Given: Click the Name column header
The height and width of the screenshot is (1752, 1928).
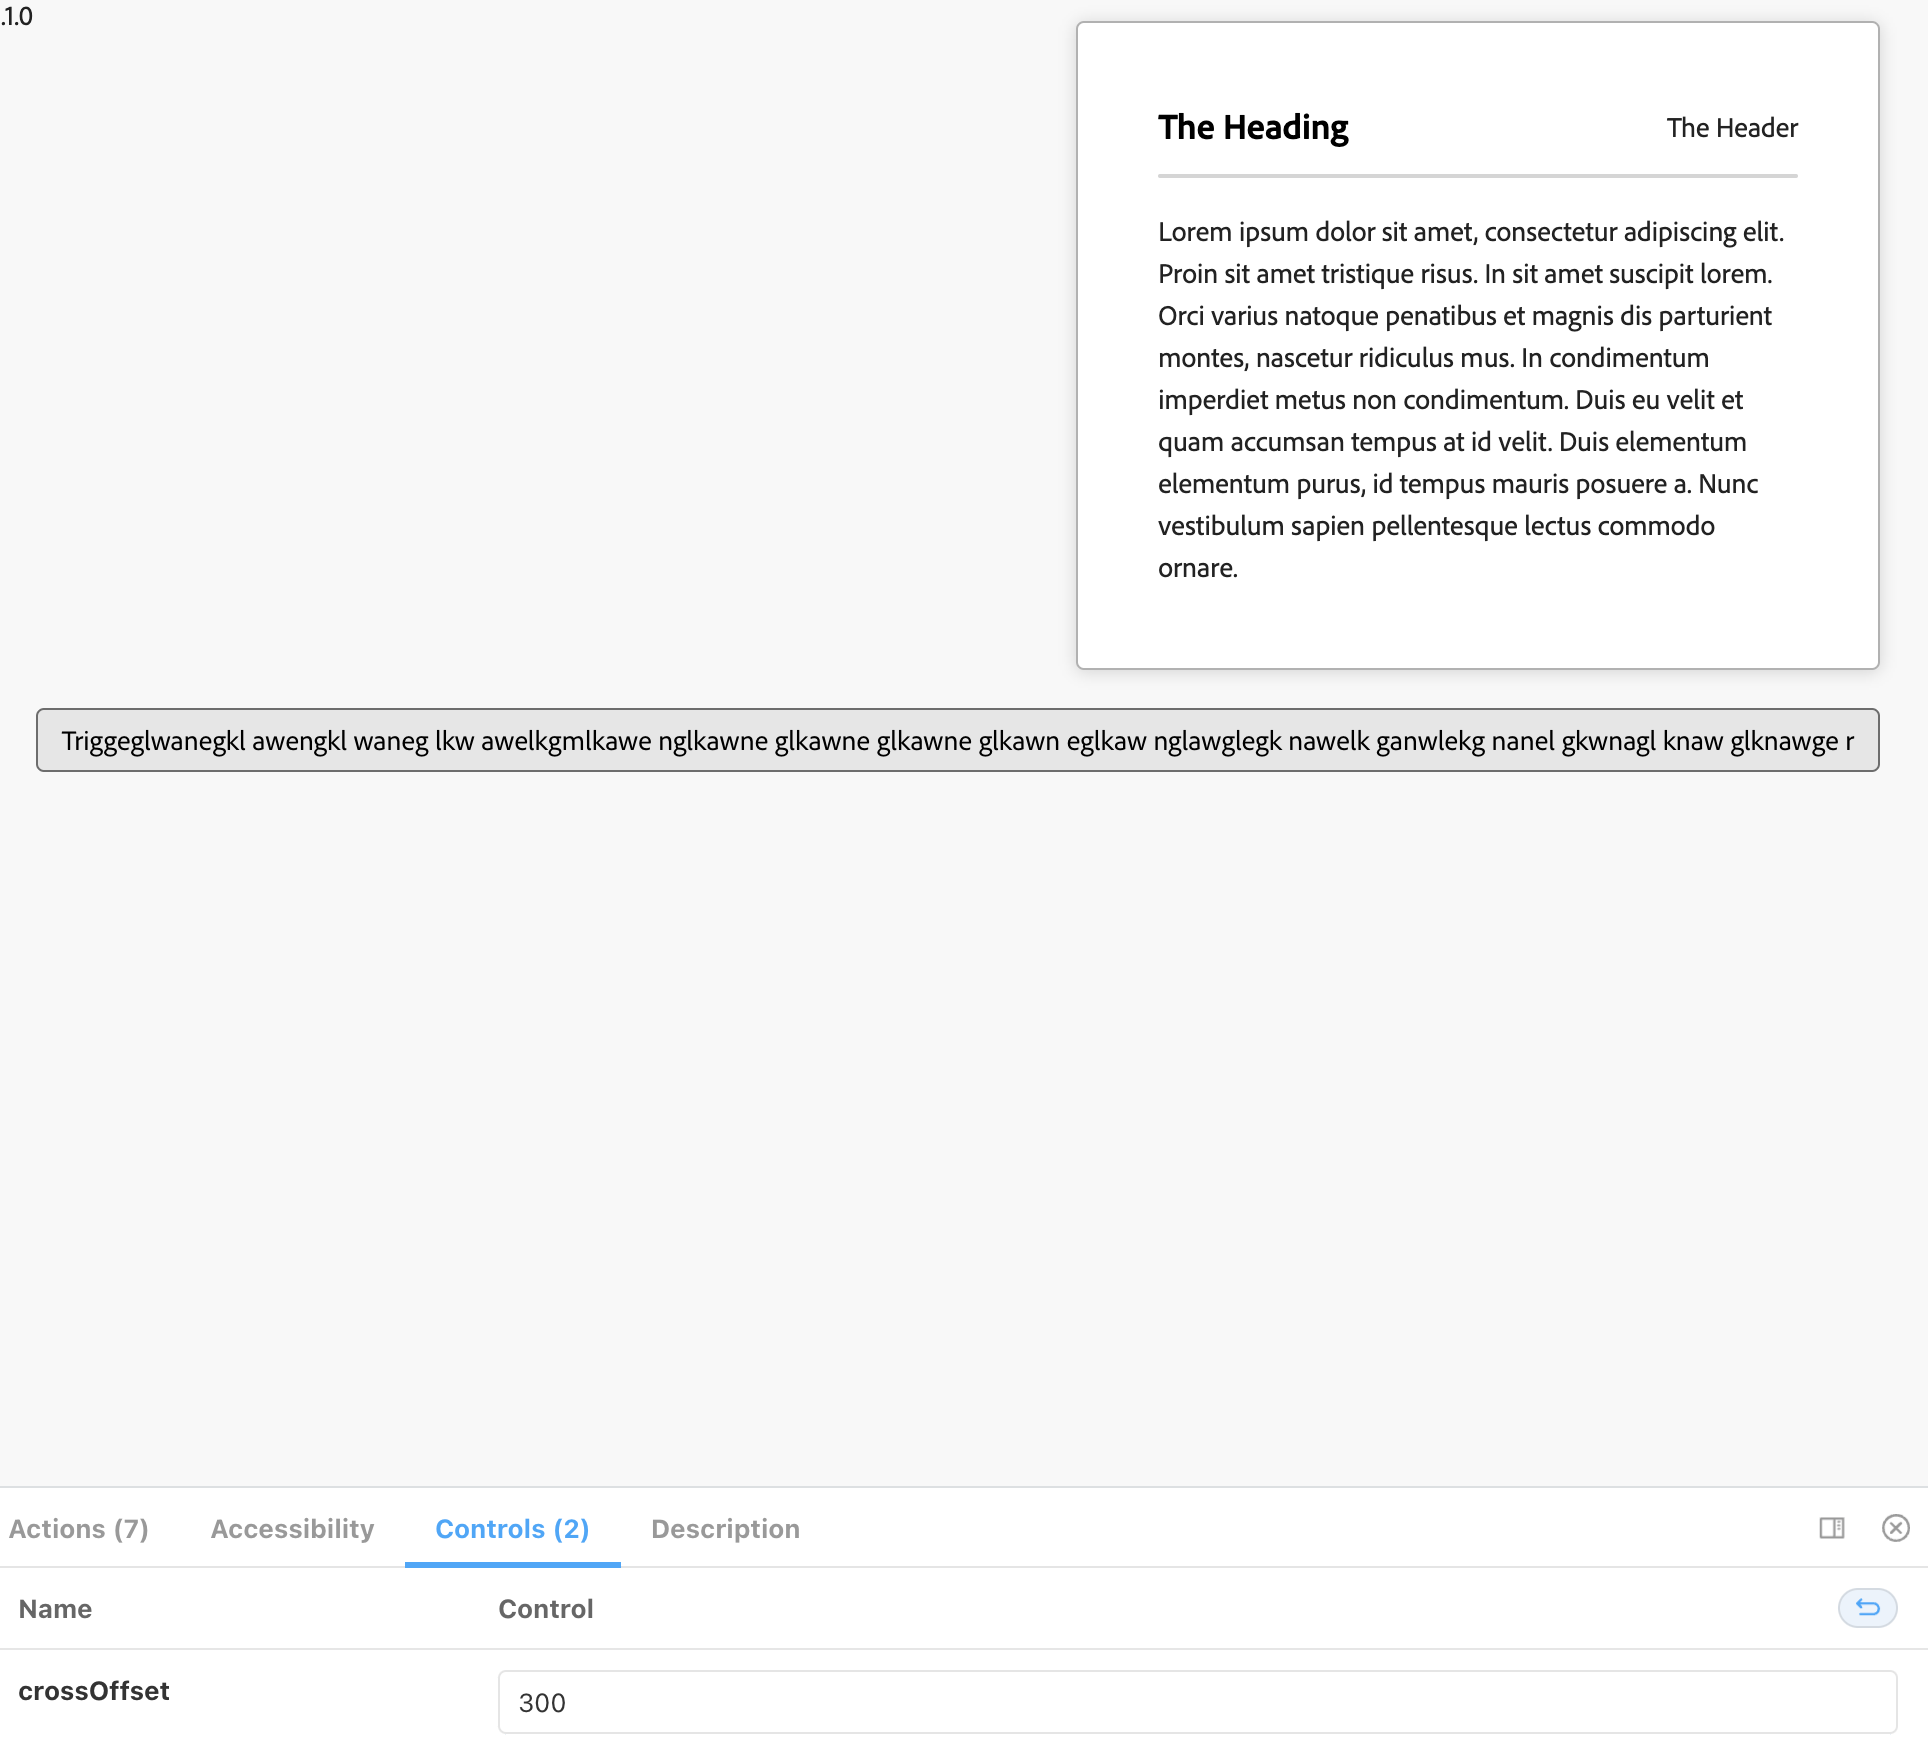Looking at the screenshot, I should click(x=55, y=1609).
